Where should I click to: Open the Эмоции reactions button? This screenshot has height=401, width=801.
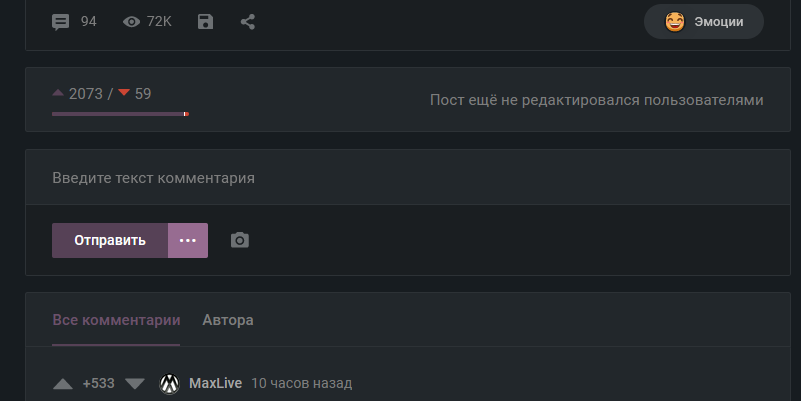(703, 21)
